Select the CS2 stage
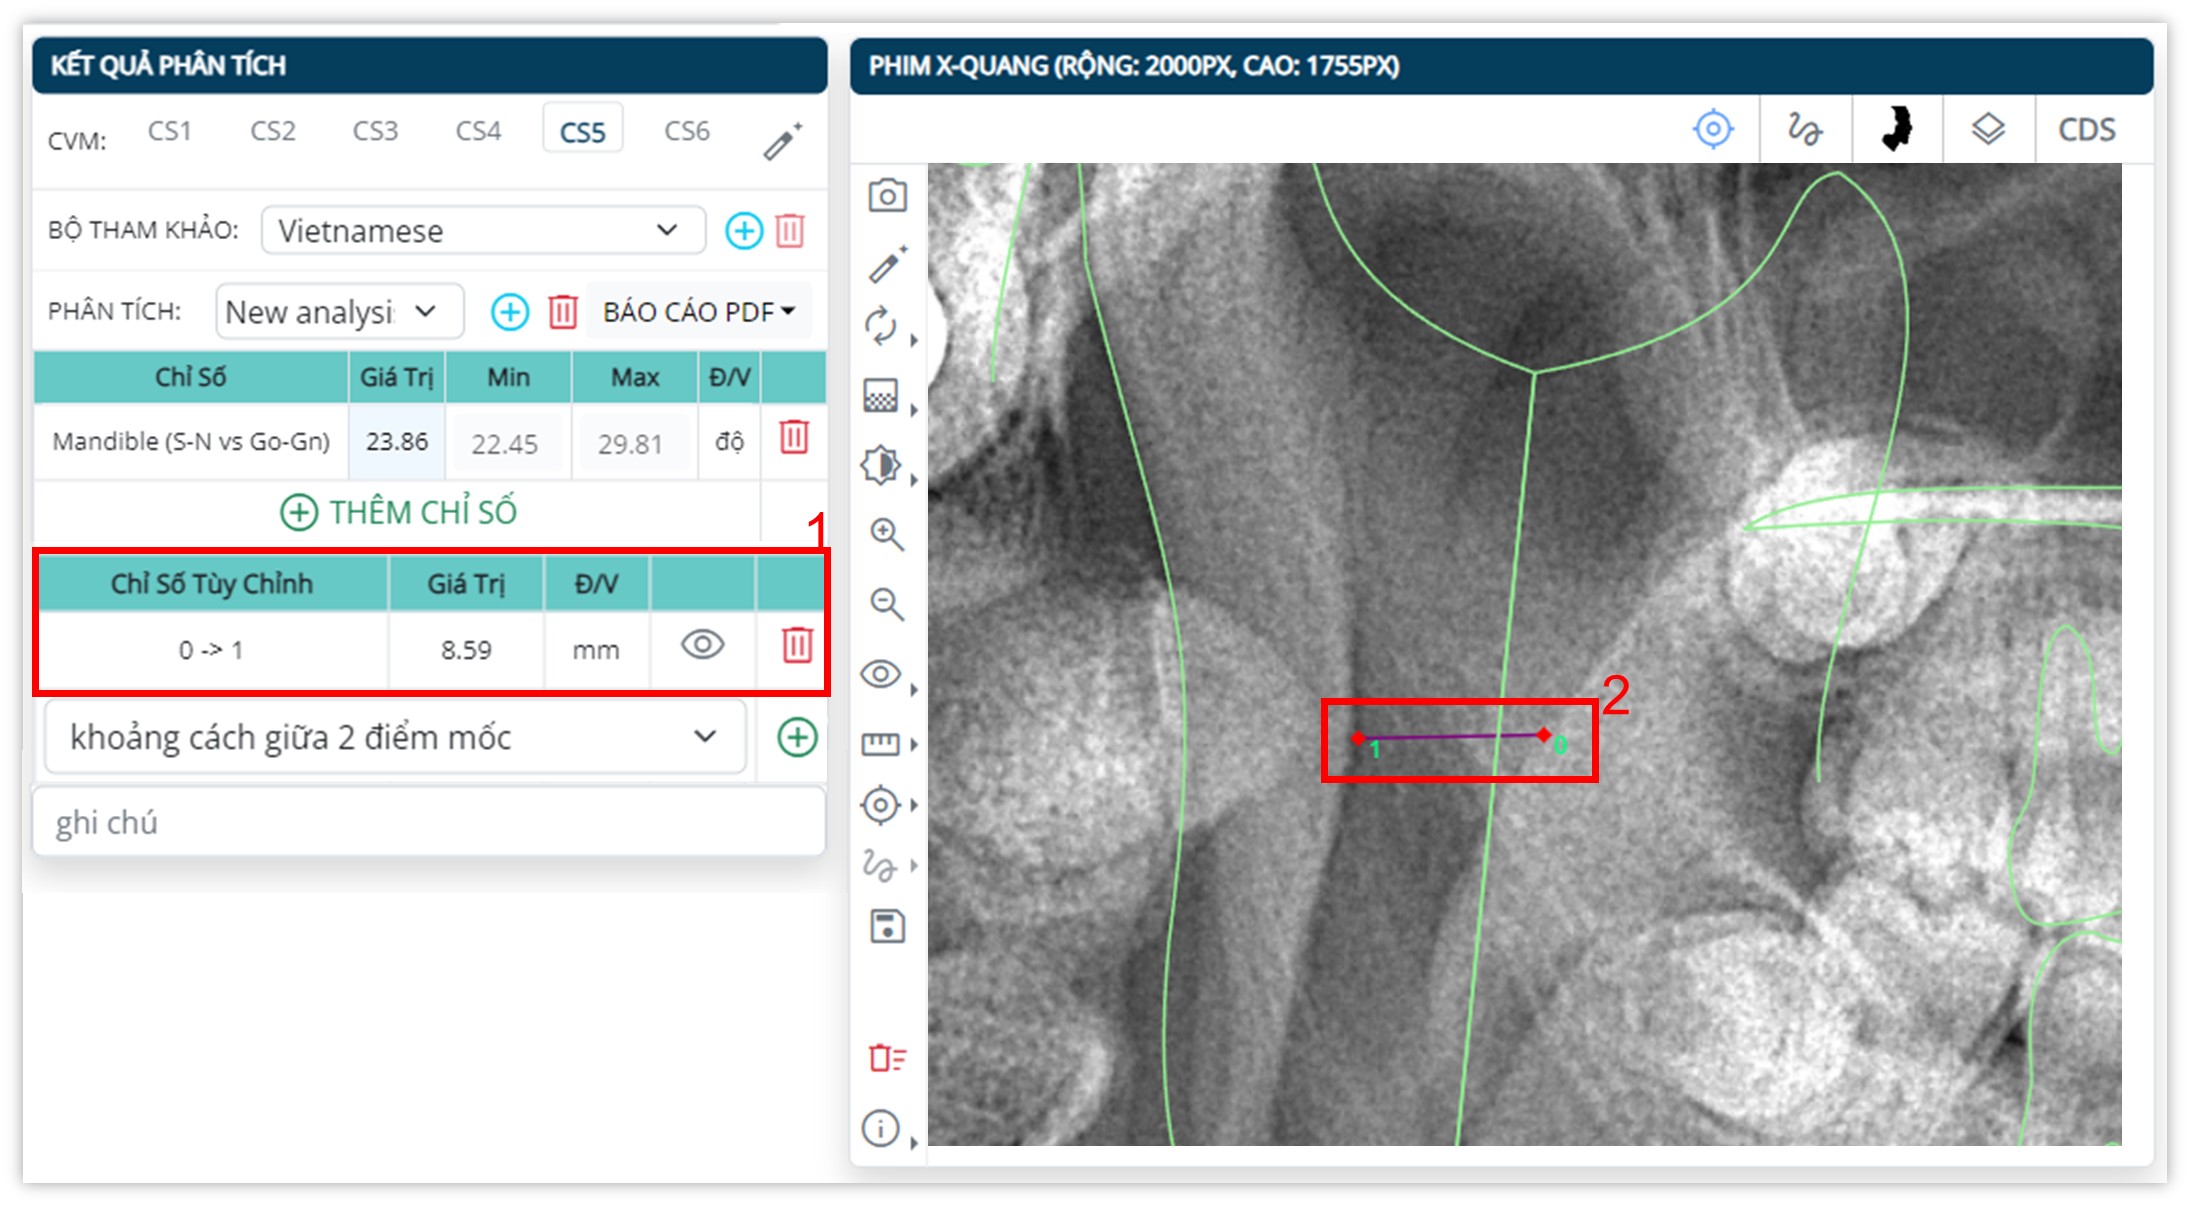 (x=273, y=131)
